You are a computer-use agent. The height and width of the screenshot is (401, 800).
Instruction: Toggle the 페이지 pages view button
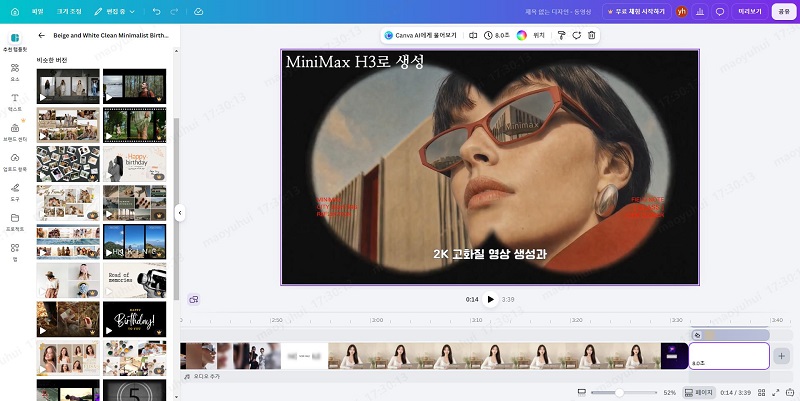tap(699, 392)
